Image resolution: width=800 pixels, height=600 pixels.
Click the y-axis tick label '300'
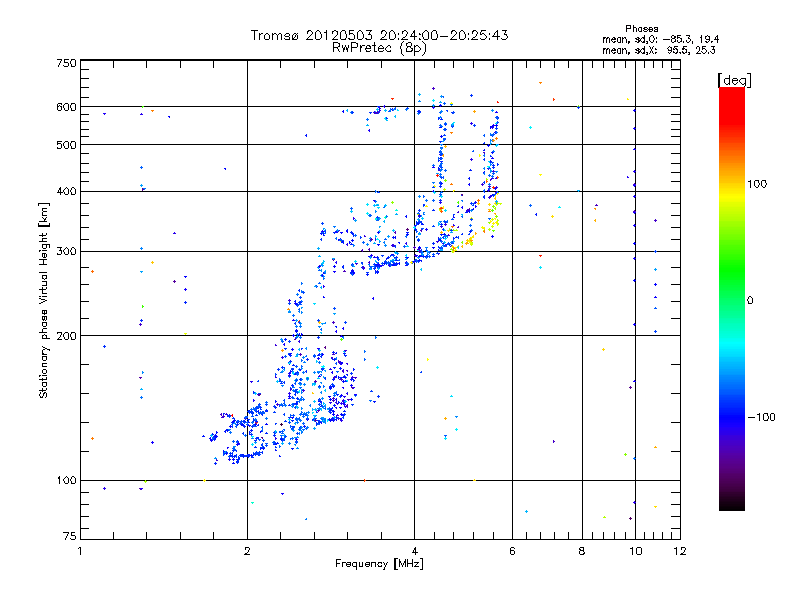tap(66, 252)
